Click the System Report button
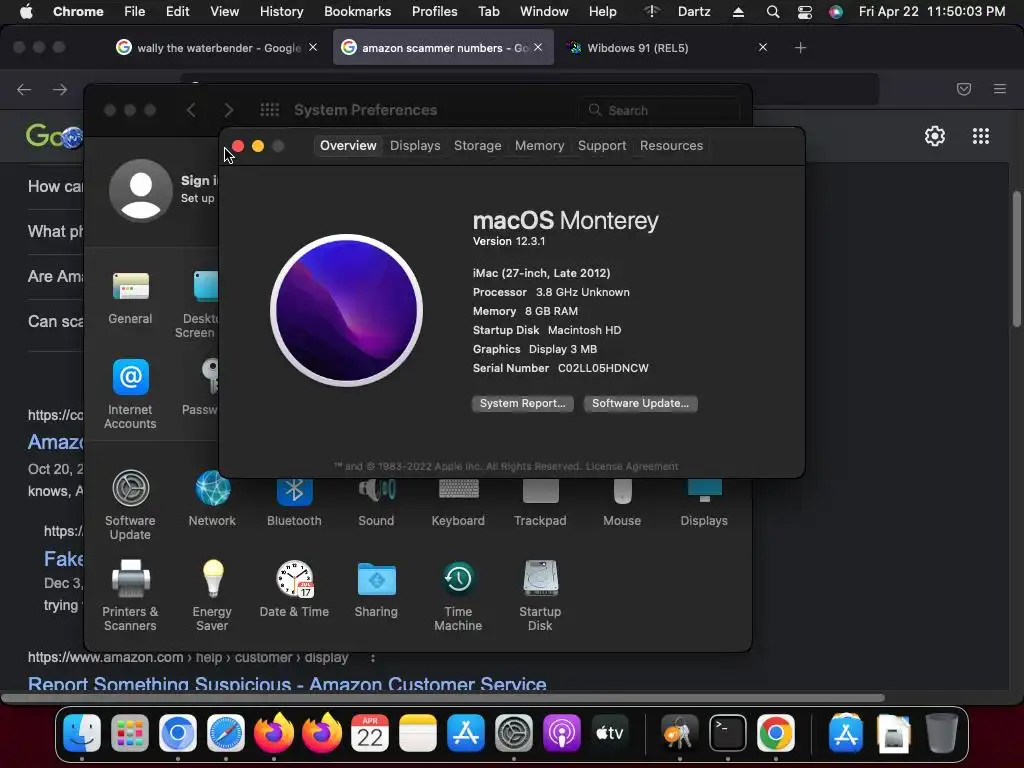 pyautogui.click(x=522, y=404)
